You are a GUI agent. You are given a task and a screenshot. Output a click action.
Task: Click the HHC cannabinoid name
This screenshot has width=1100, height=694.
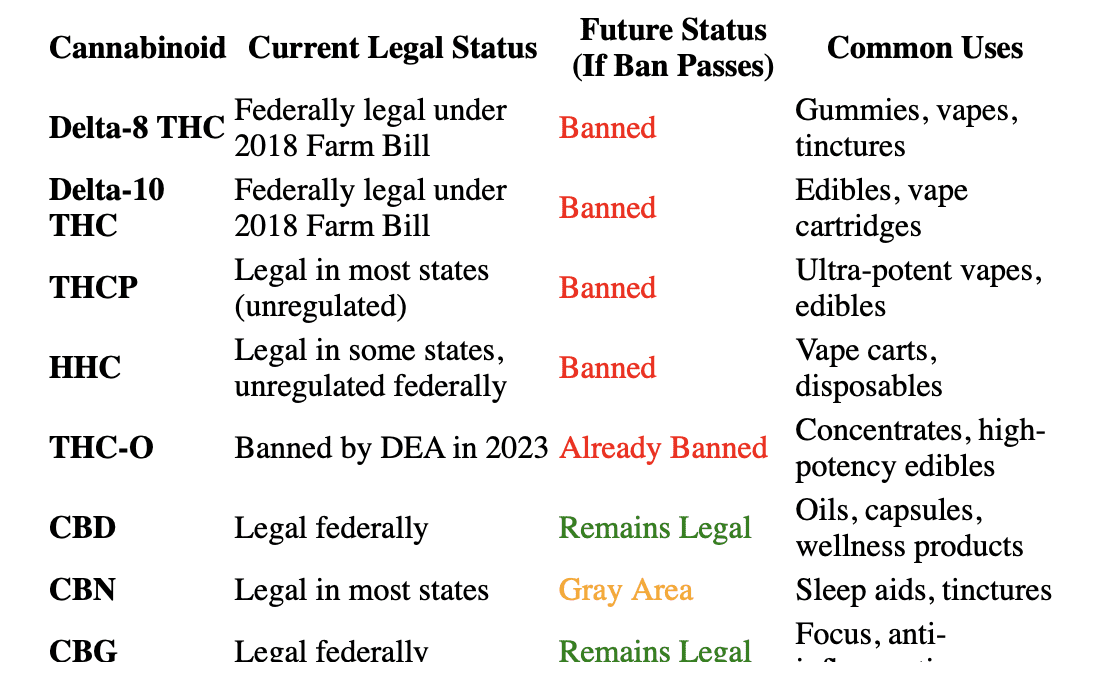coord(85,368)
